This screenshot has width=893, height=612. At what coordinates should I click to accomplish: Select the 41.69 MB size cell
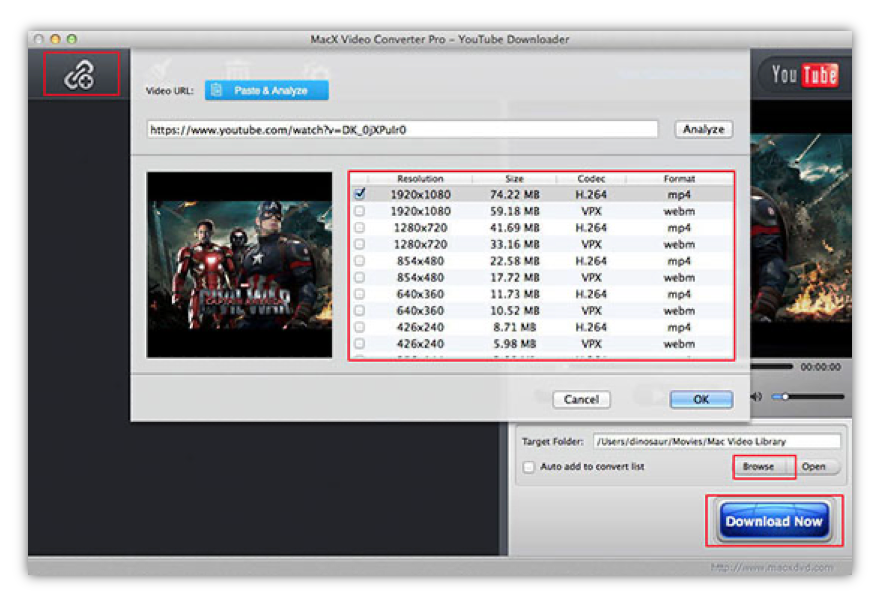point(514,228)
